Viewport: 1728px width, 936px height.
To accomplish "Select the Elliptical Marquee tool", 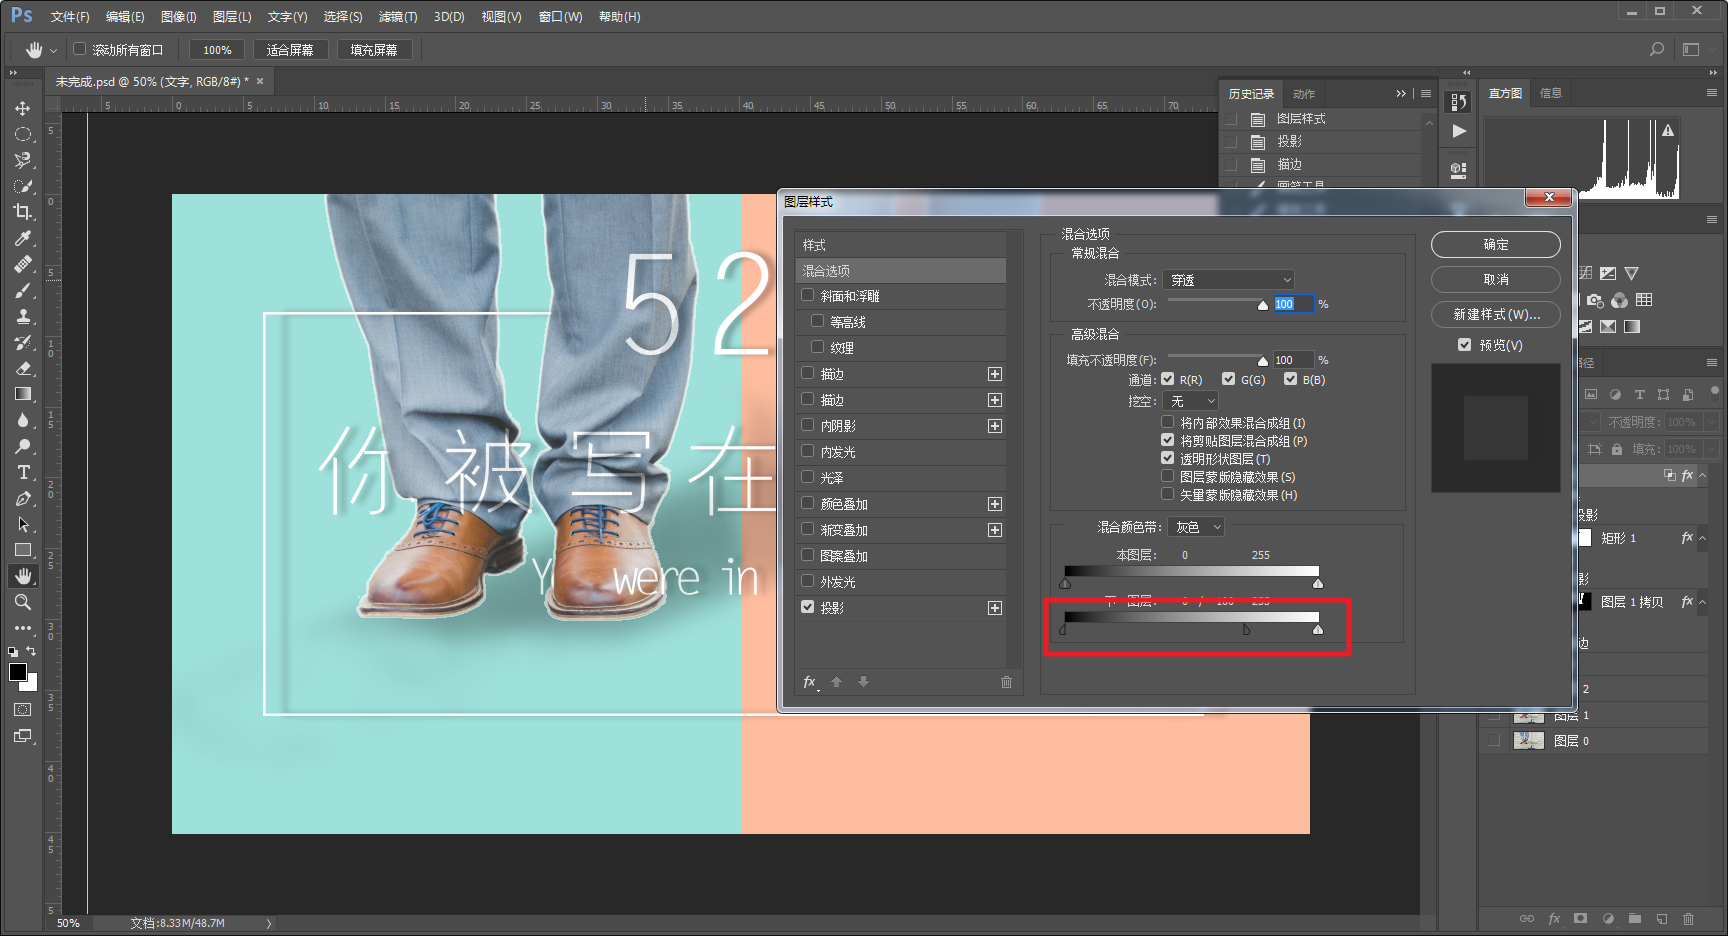I will click(22, 134).
